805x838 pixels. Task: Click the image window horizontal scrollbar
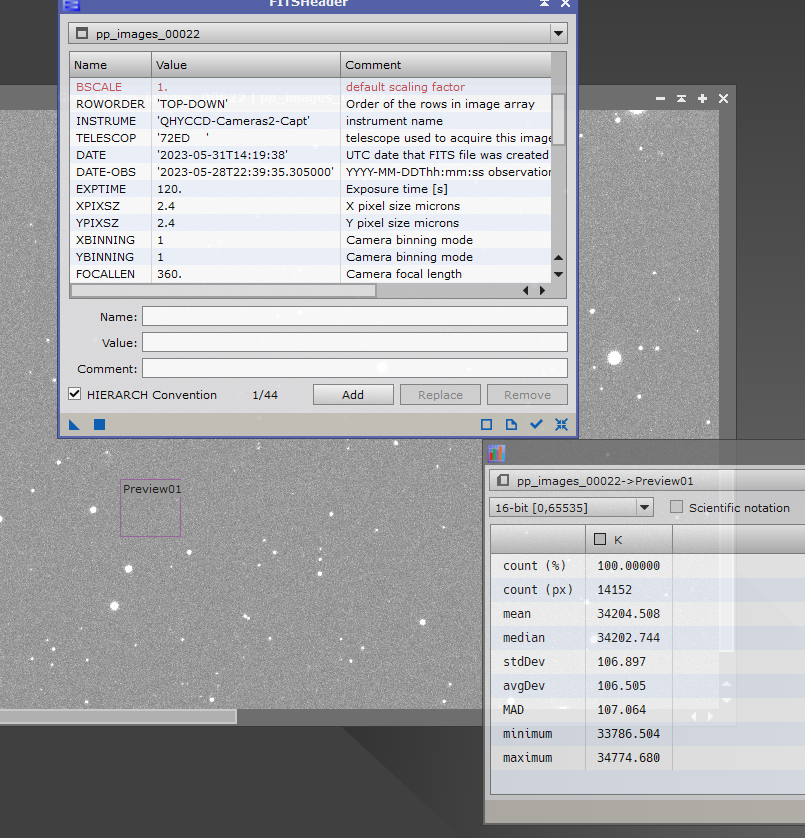coord(118,716)
